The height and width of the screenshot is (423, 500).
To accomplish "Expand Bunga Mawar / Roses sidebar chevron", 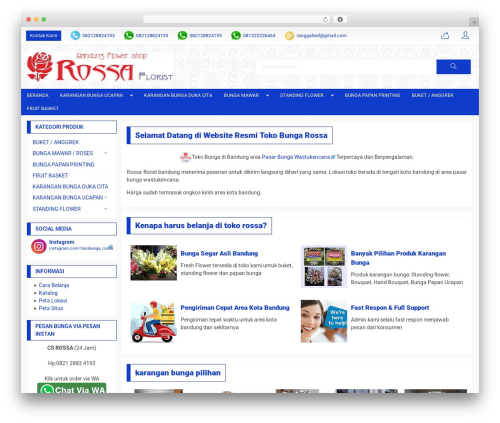I will [106, 153].
